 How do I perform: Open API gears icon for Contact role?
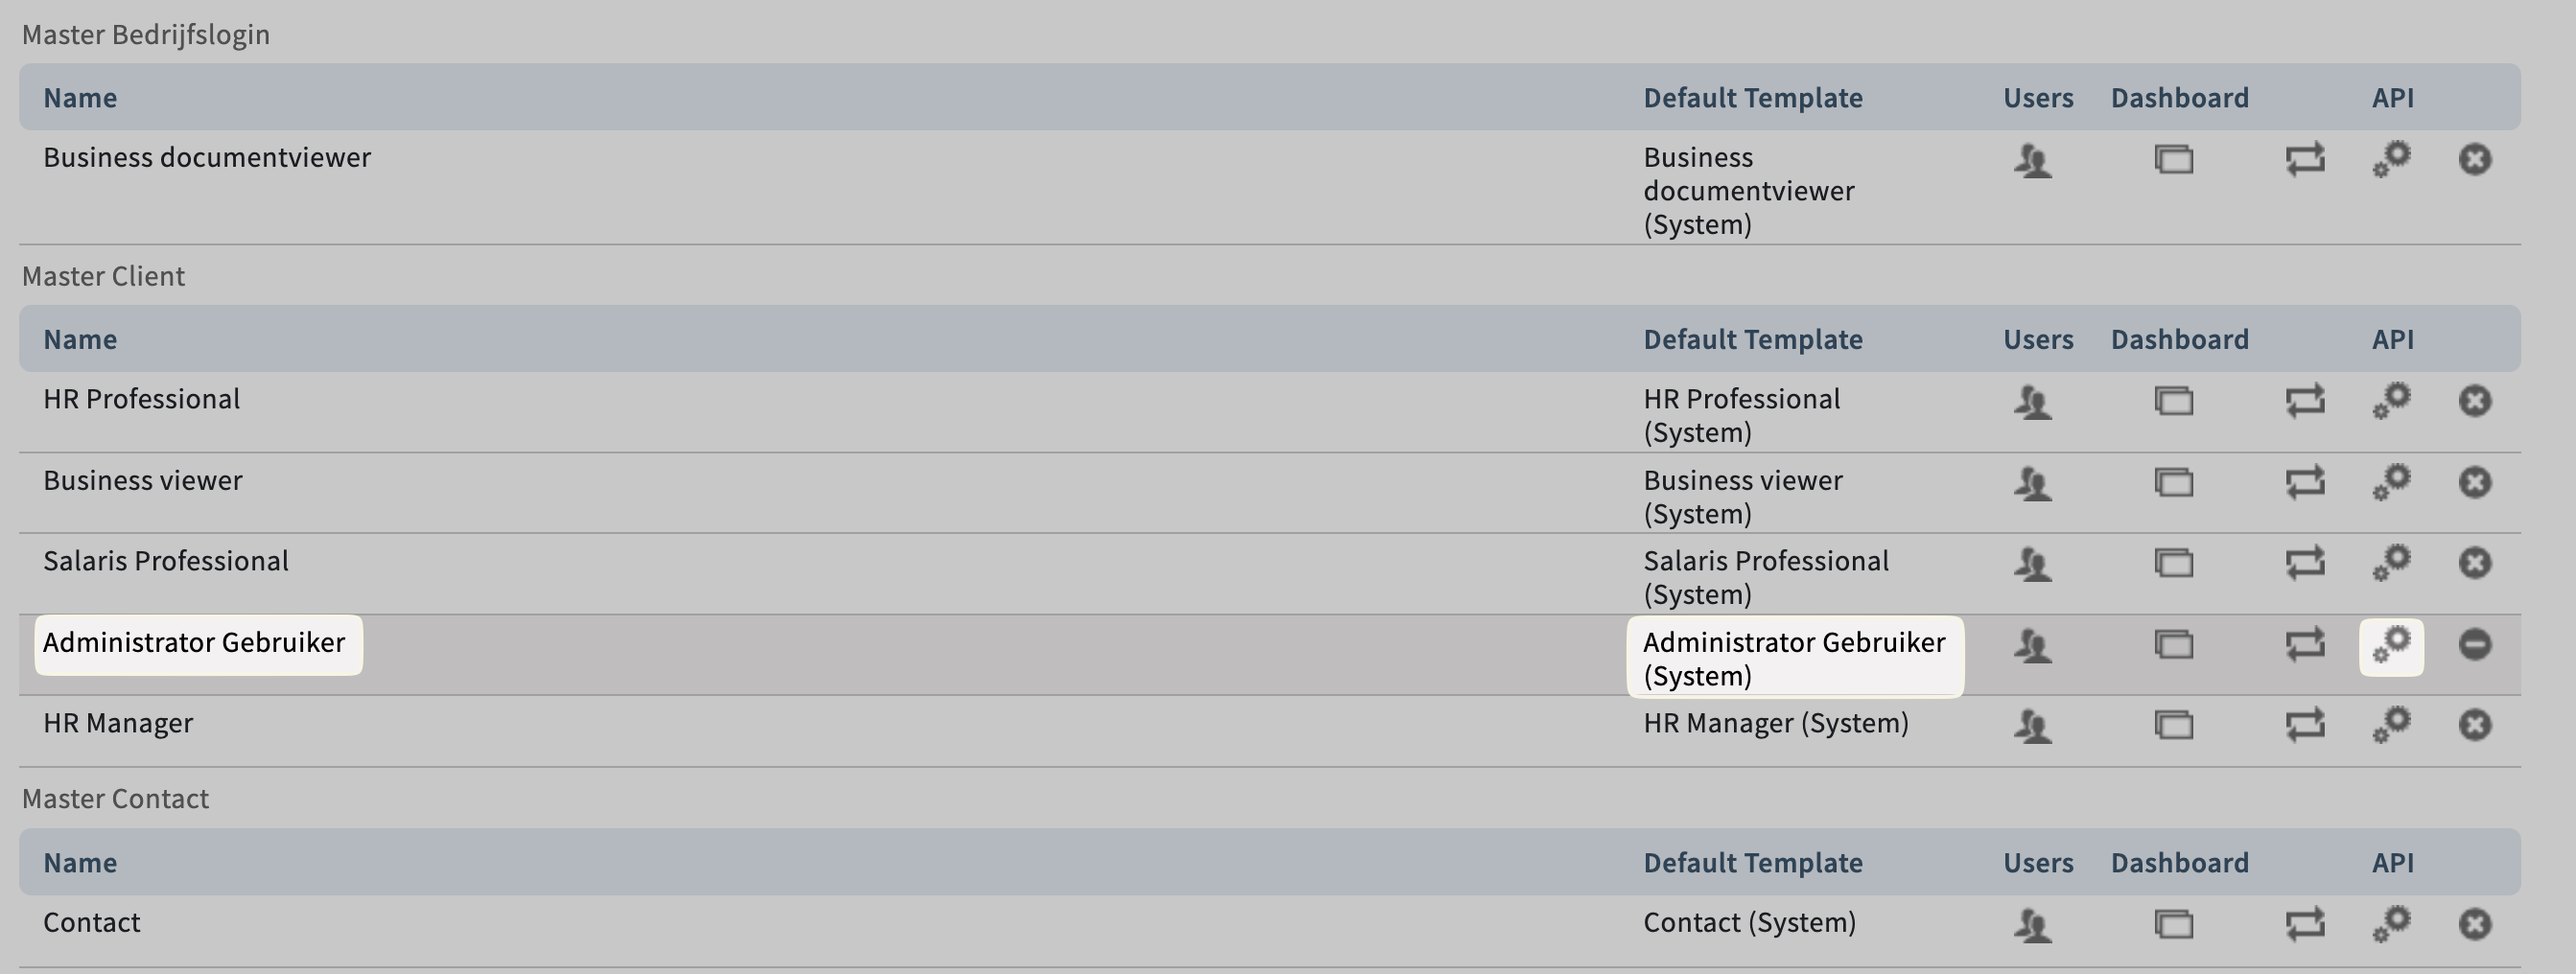[2391, 924]
